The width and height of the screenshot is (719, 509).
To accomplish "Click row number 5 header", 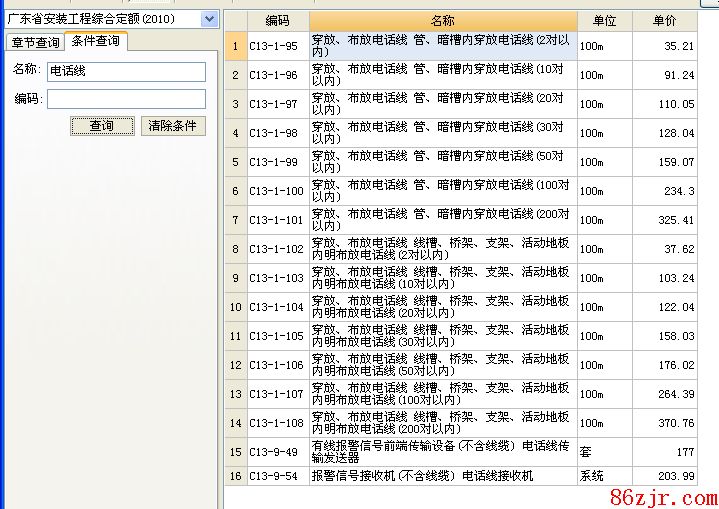I will pyautogui.click(x=235, y=162).
